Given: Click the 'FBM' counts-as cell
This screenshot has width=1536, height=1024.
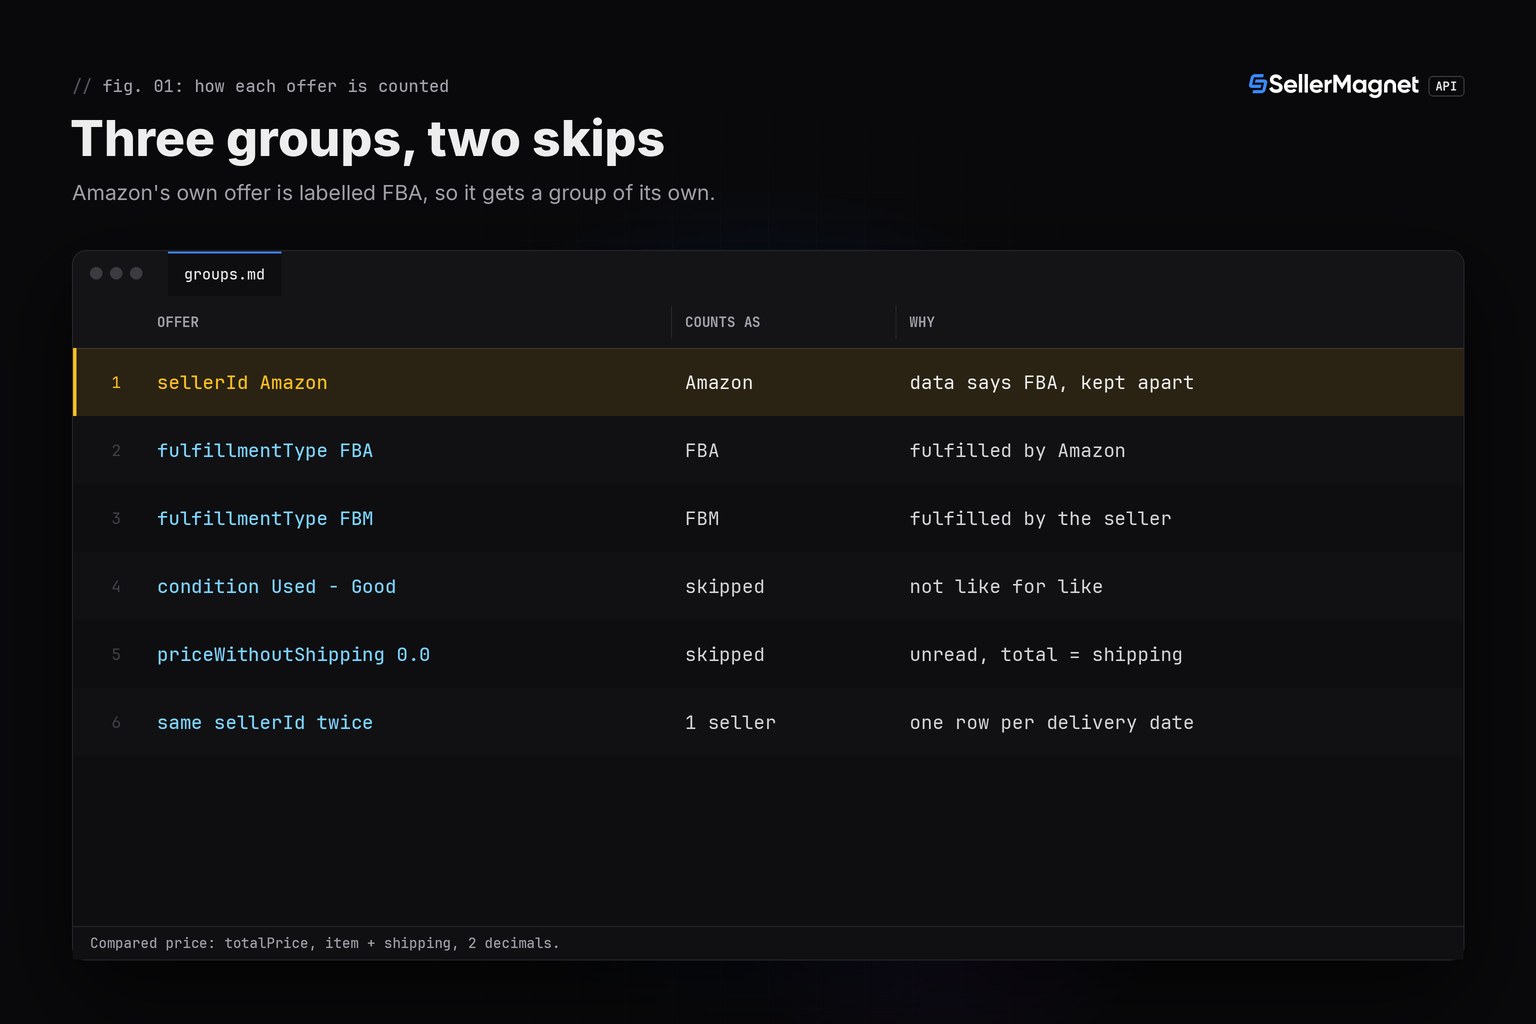Looking at the screenshot, I should pyautogui.click(x=702, y=519).
